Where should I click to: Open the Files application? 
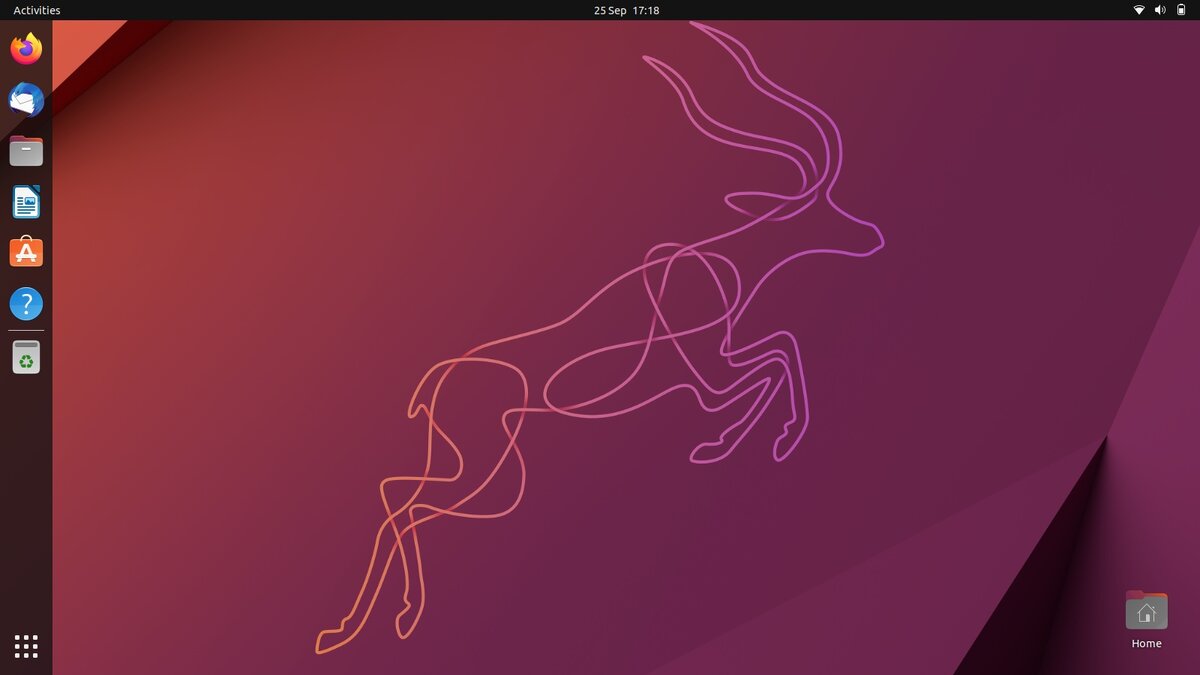tap(25, 150)
